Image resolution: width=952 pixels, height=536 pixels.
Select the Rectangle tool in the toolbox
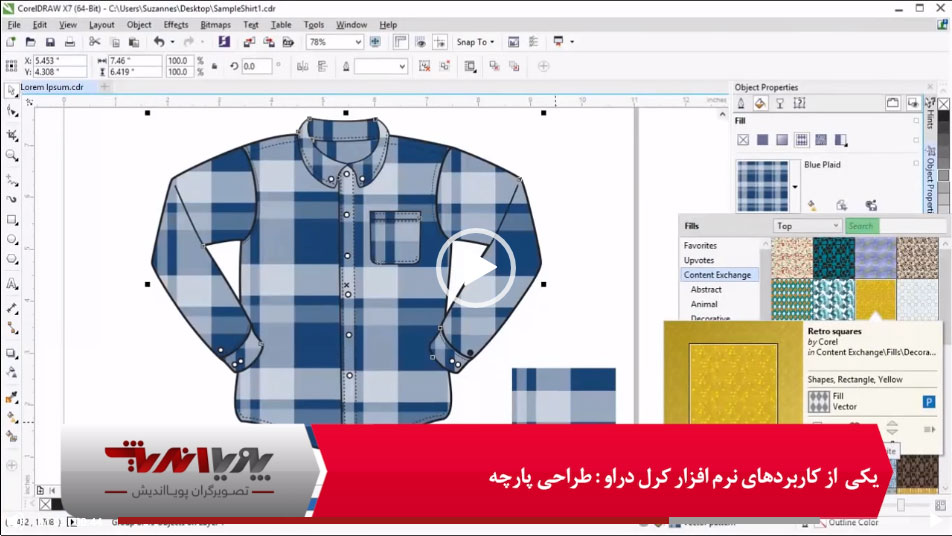pyautogui.click(x=11, y=220)
